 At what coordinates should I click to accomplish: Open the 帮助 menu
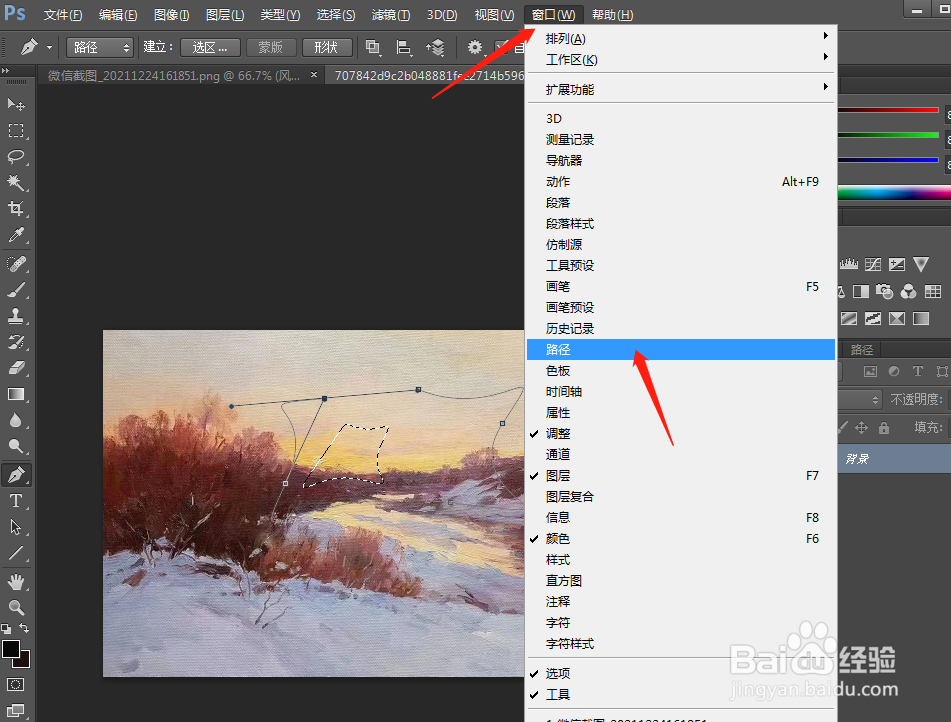pyautogui.click(x=612, y=15)
